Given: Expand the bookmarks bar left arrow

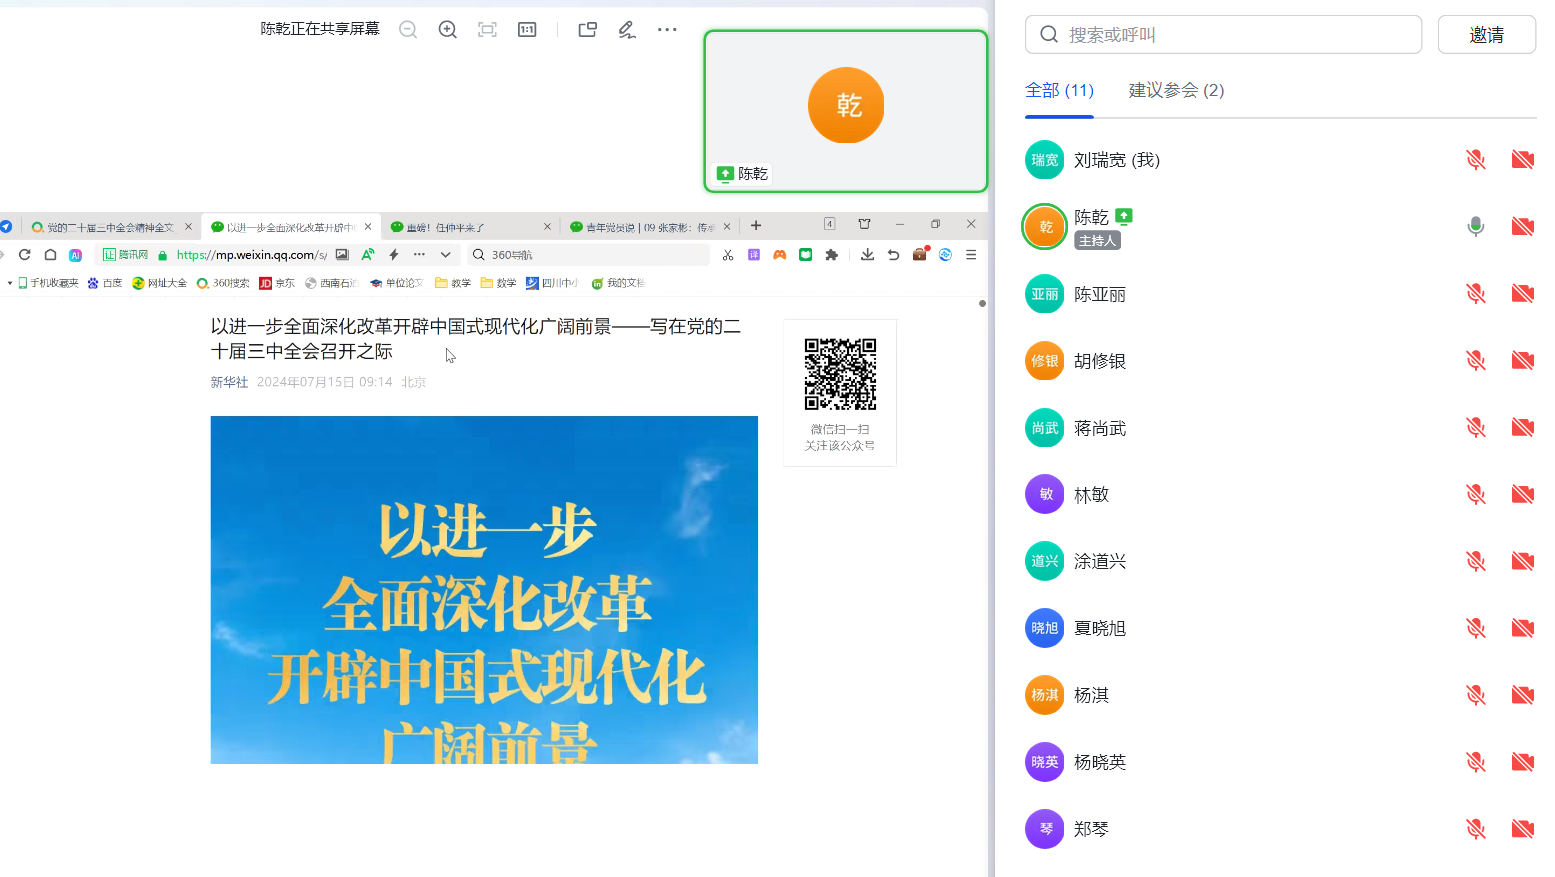Looking at the screenshot, I should click(x=10, y=283).
